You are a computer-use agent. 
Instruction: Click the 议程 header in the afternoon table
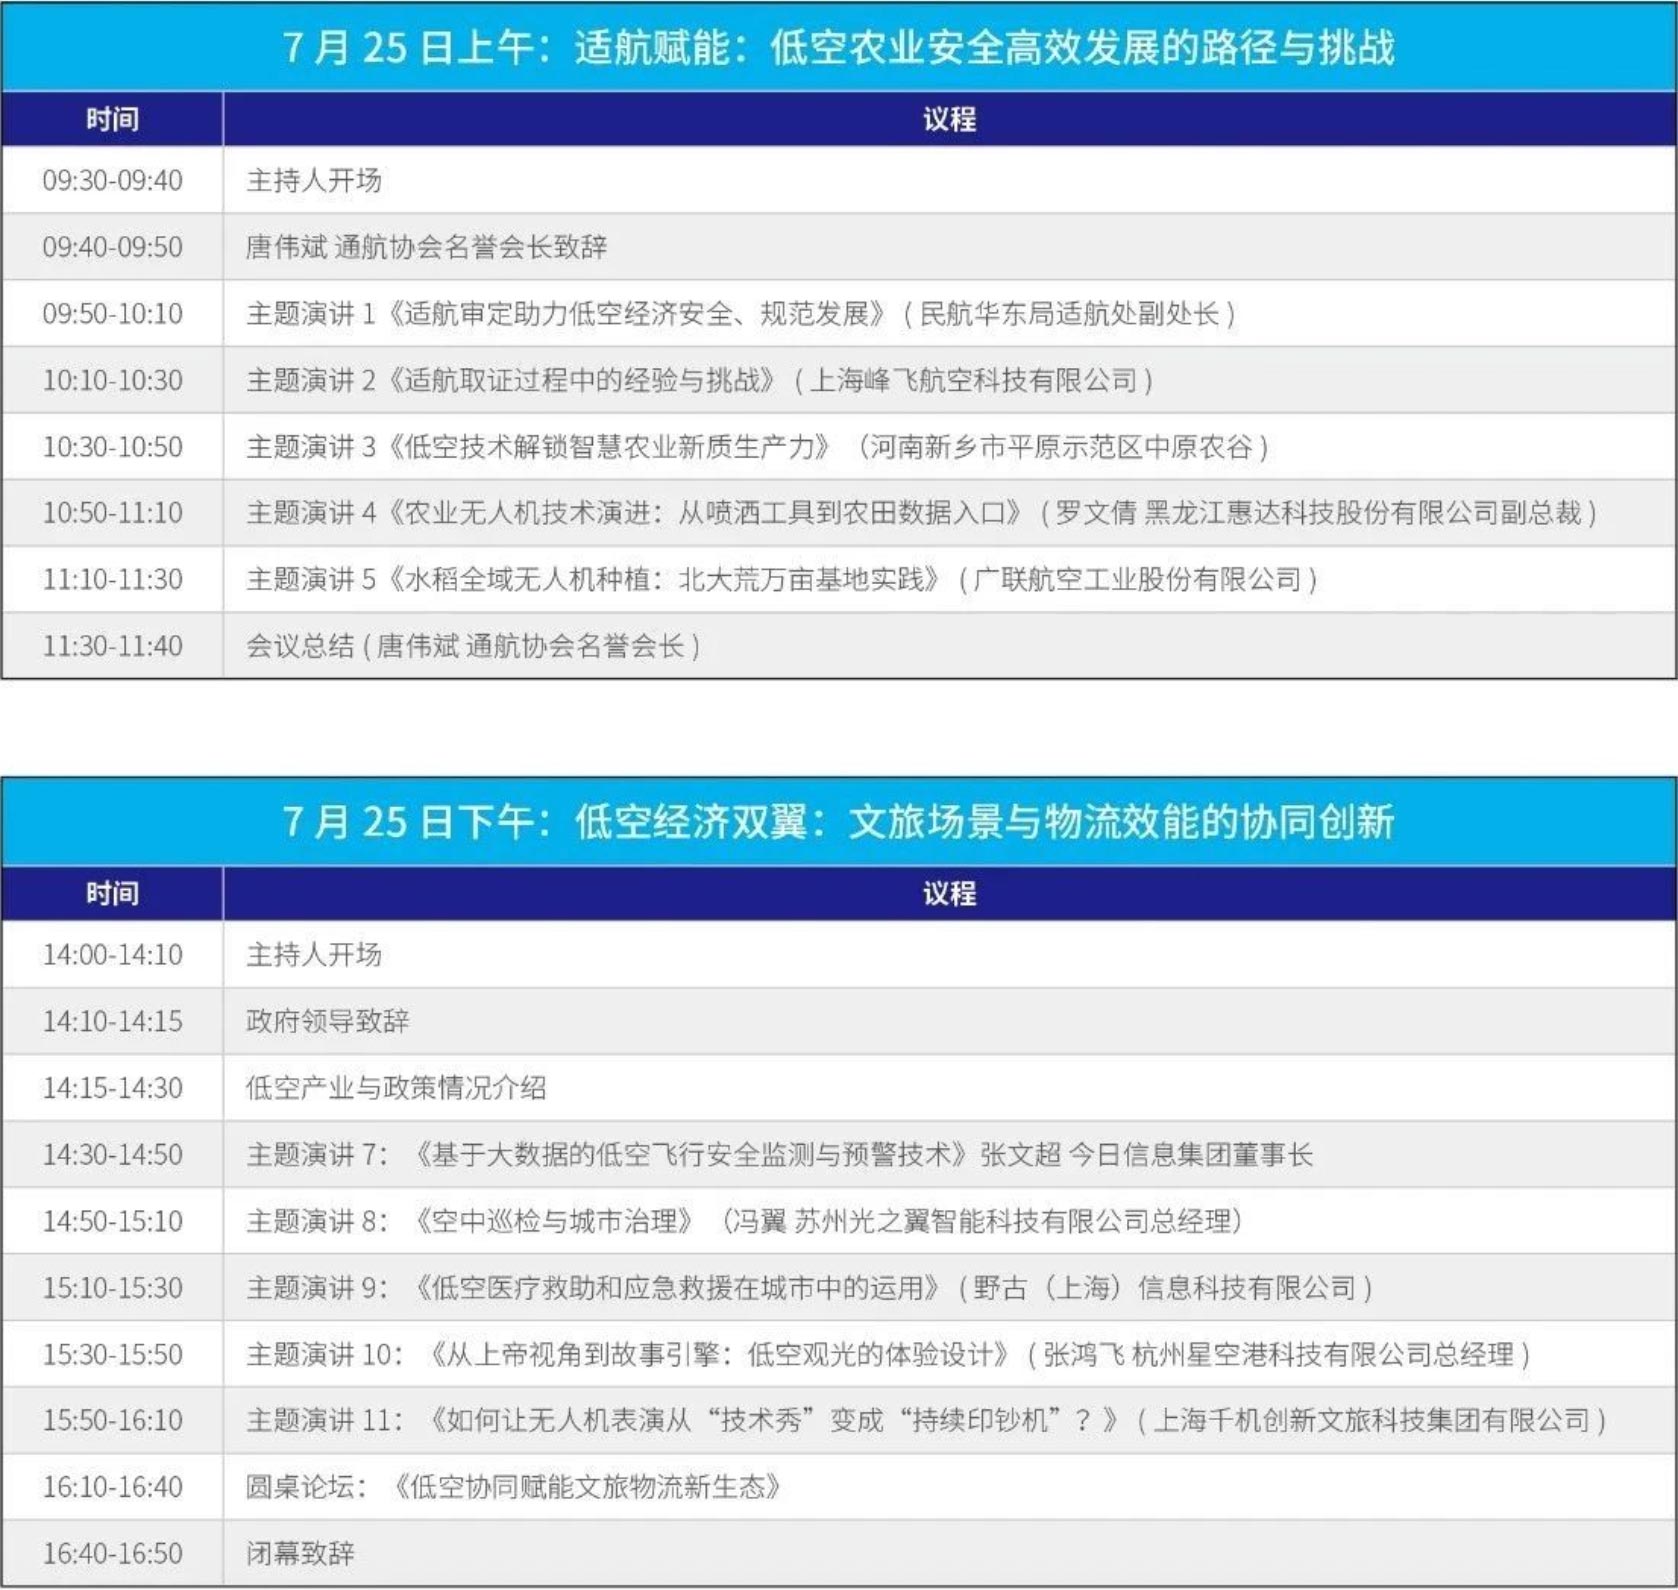[x=948, y=893]
